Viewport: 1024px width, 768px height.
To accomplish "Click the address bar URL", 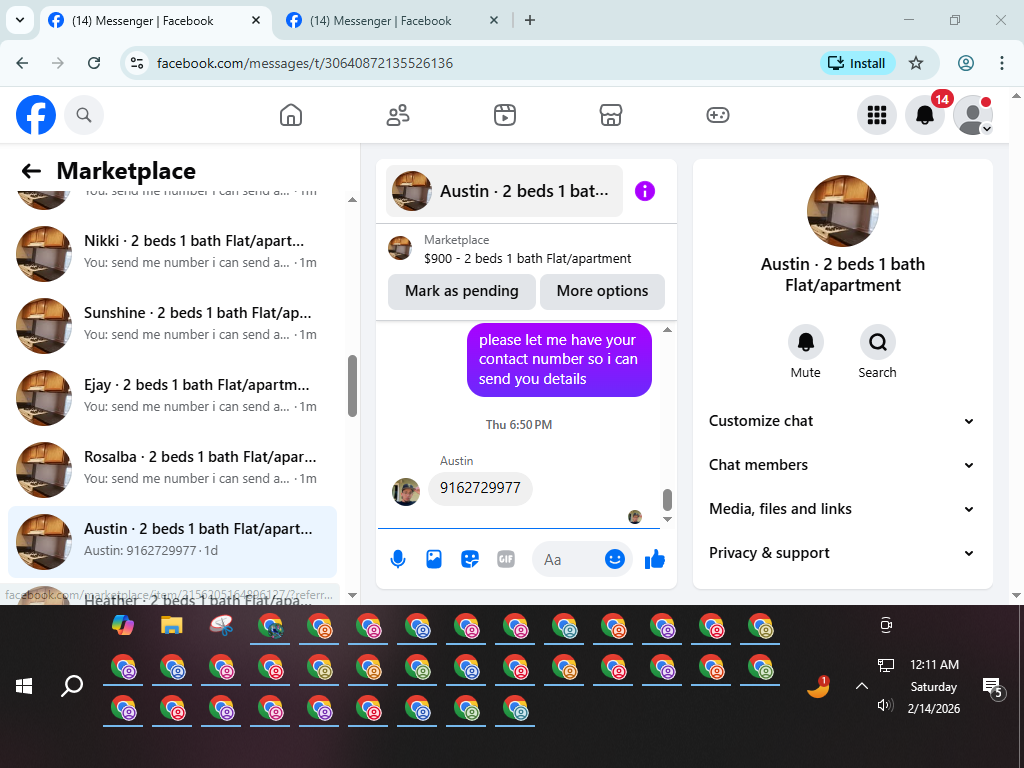I will (304, 63).
